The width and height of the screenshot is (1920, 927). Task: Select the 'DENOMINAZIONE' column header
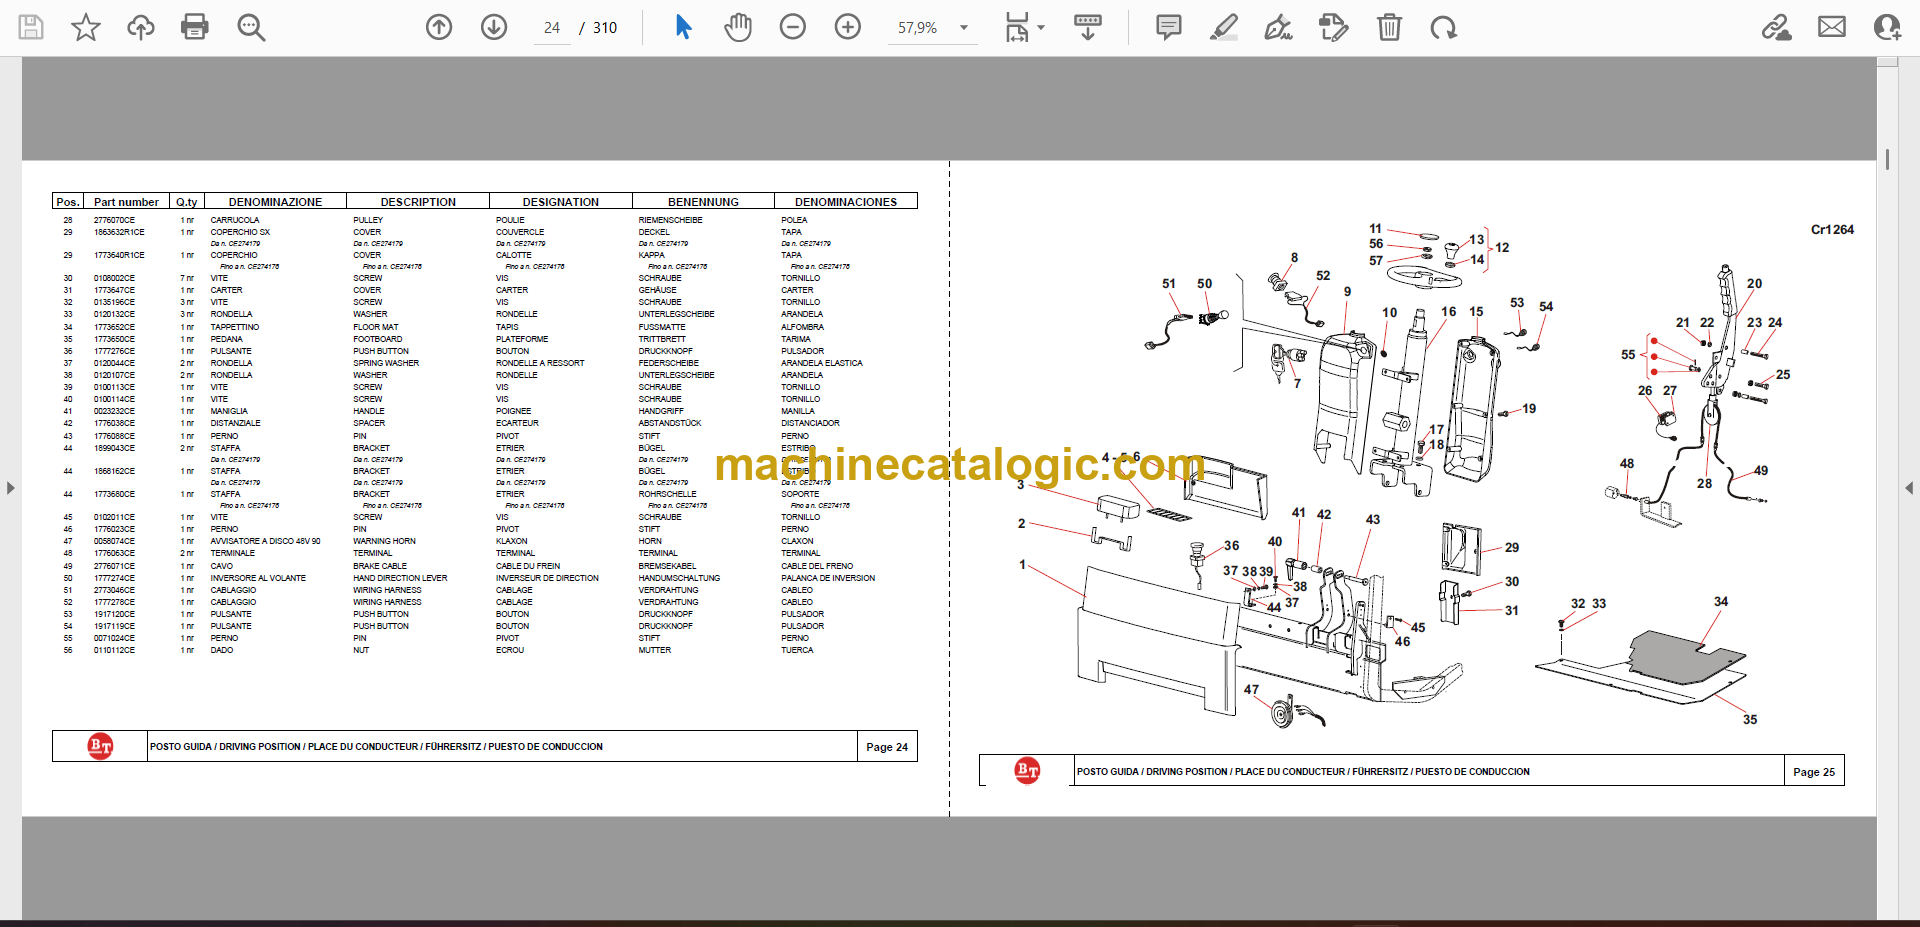pyautogui.click(x=275, y=202)
